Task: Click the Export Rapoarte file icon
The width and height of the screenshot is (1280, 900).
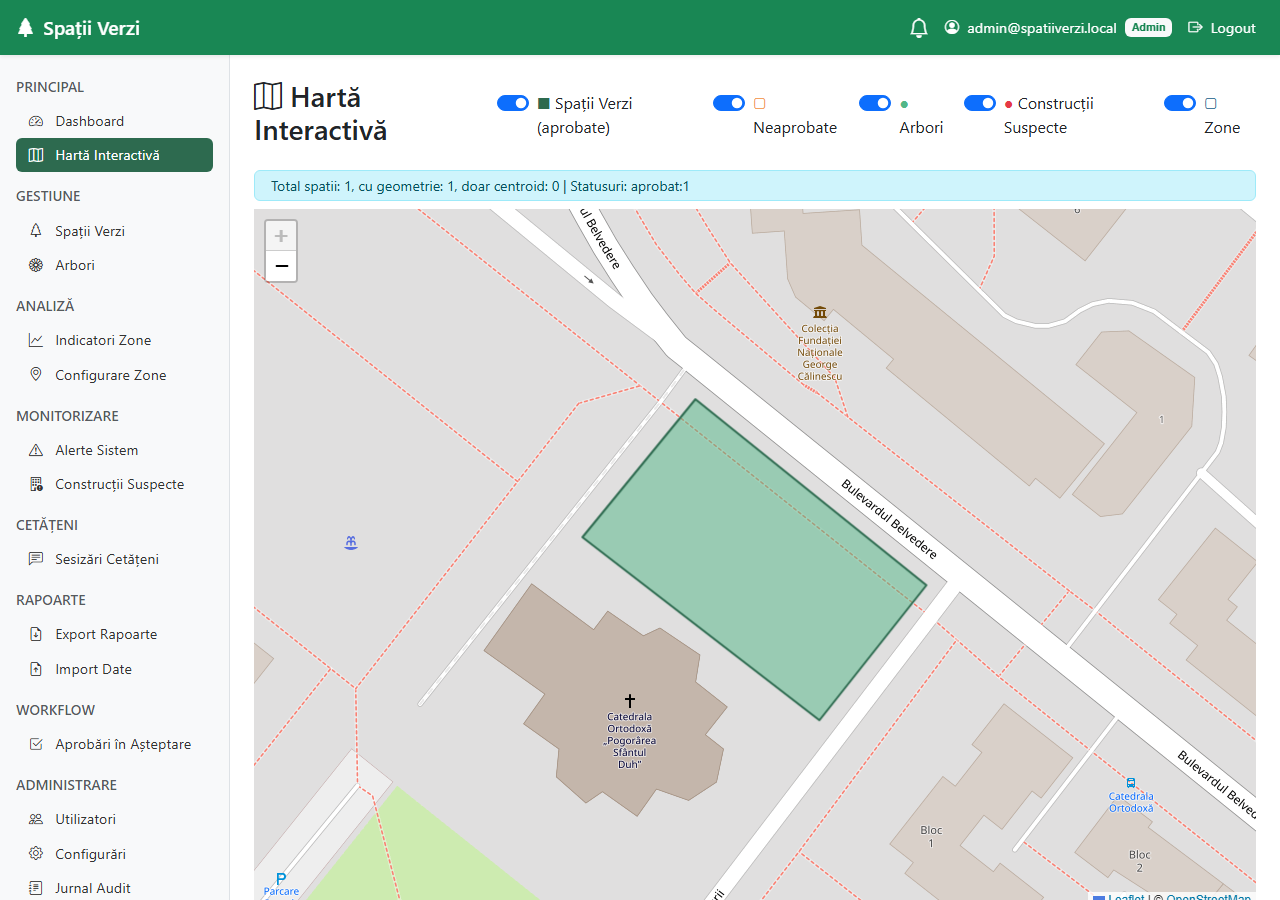Action: click(36, 634)
